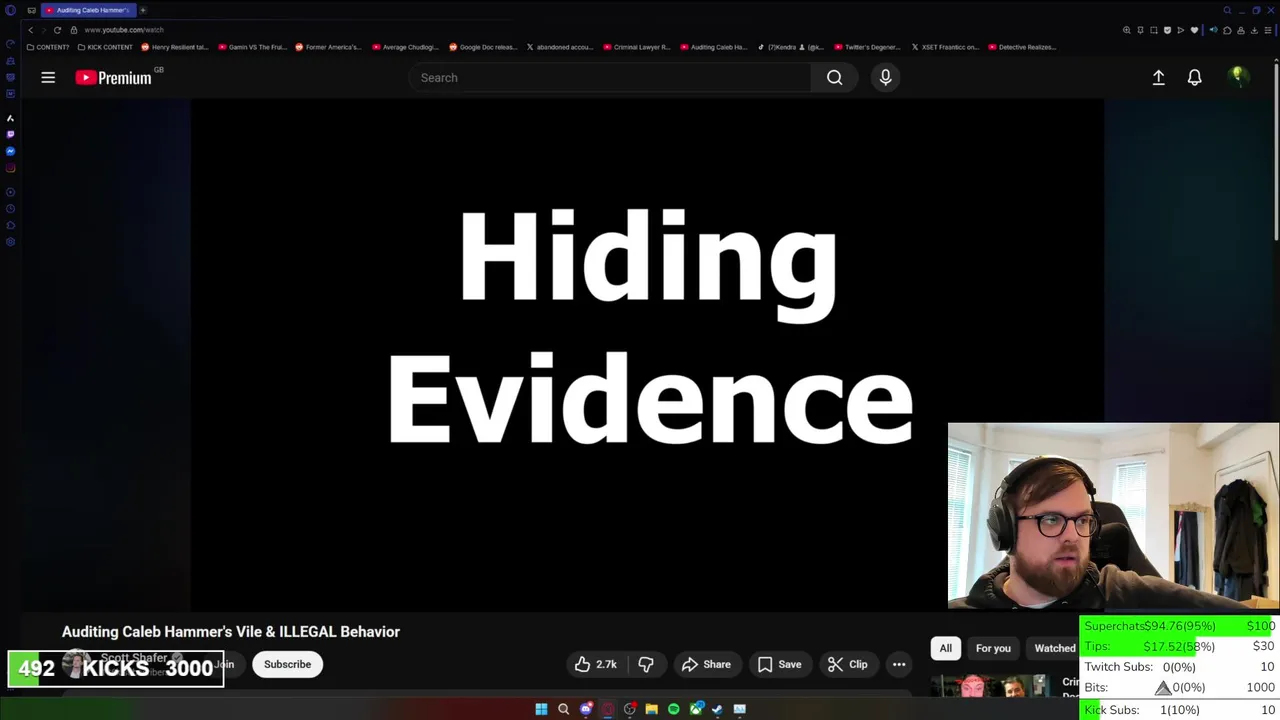Share the video
Screen dimensions: 1280x720
click(x=706, y=664)
